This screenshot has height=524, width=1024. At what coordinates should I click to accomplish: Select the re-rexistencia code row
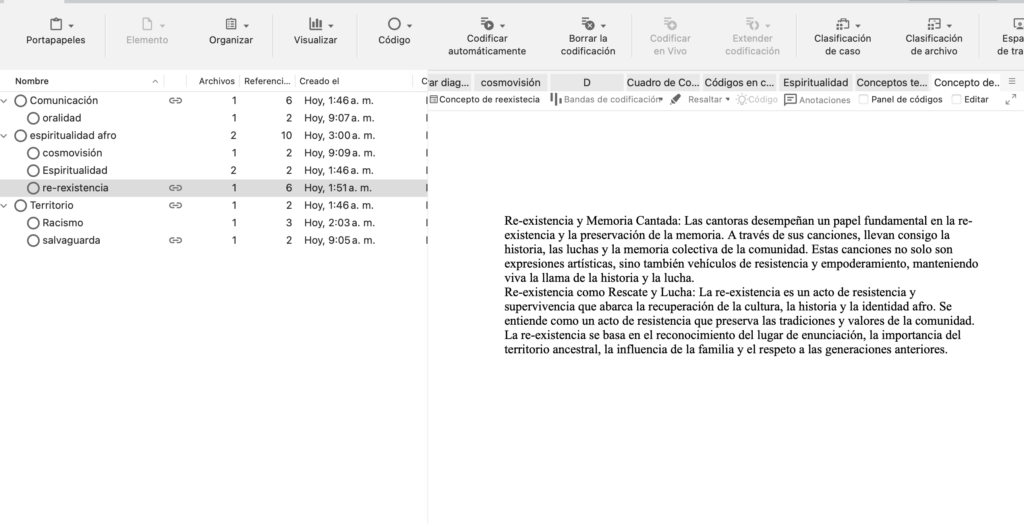tap(214, 188)
